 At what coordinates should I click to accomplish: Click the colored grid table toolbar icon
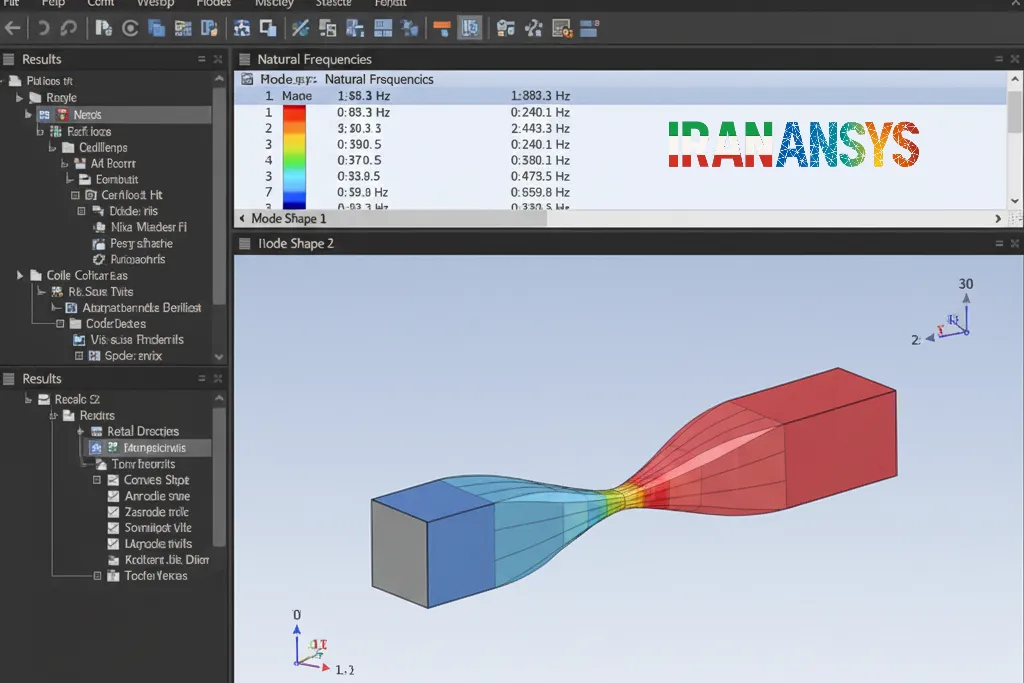(183, 28)
